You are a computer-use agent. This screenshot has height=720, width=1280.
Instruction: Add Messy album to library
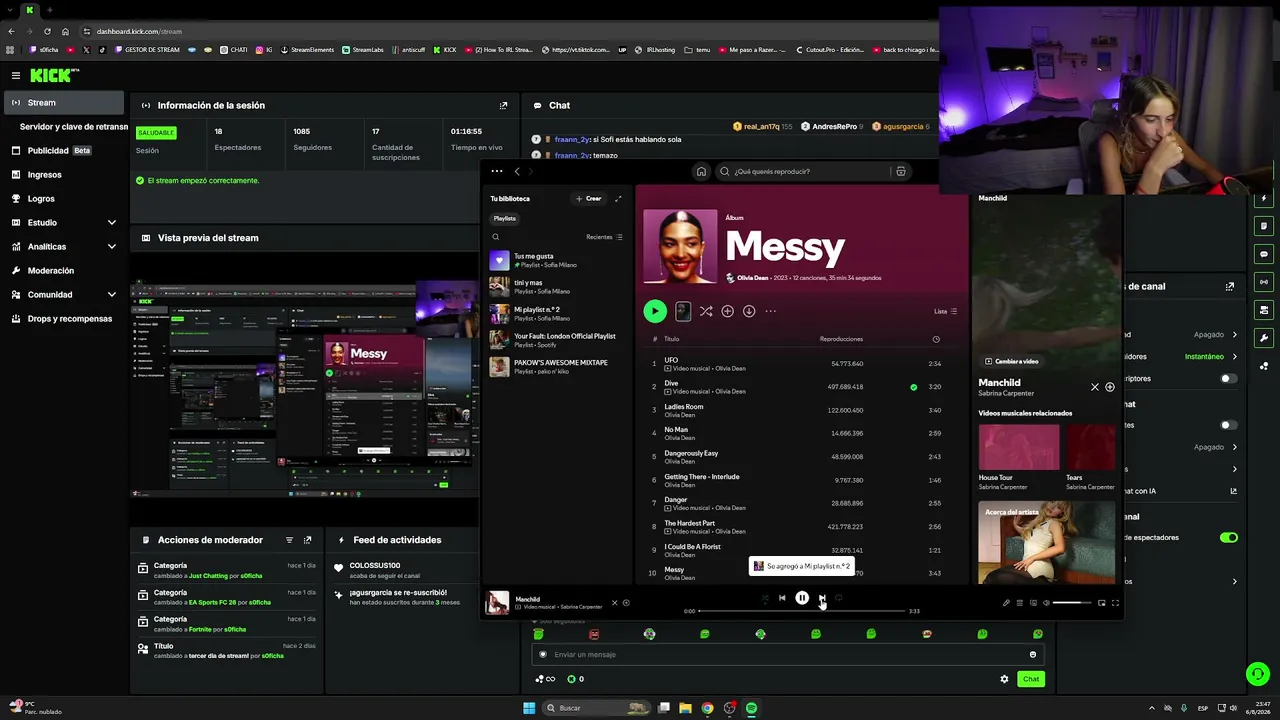click(x=727, y=311)
